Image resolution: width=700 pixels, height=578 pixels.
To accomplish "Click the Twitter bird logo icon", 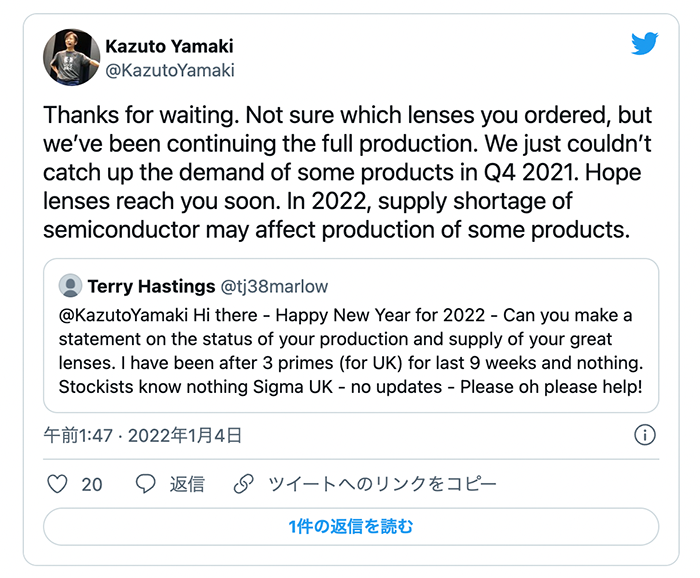I will [x=644, y=43].
